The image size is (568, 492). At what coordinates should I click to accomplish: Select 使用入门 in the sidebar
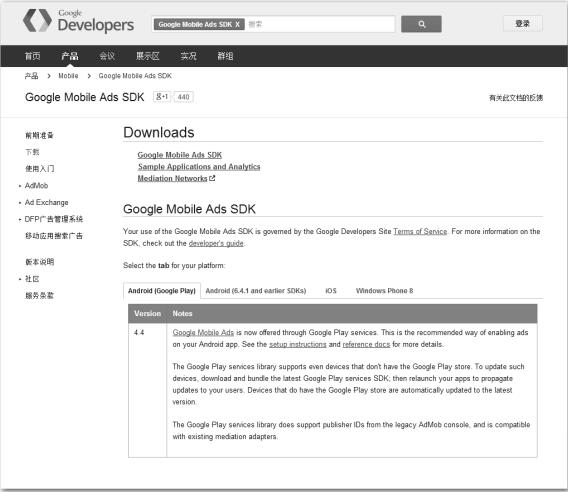pos(39,168)
